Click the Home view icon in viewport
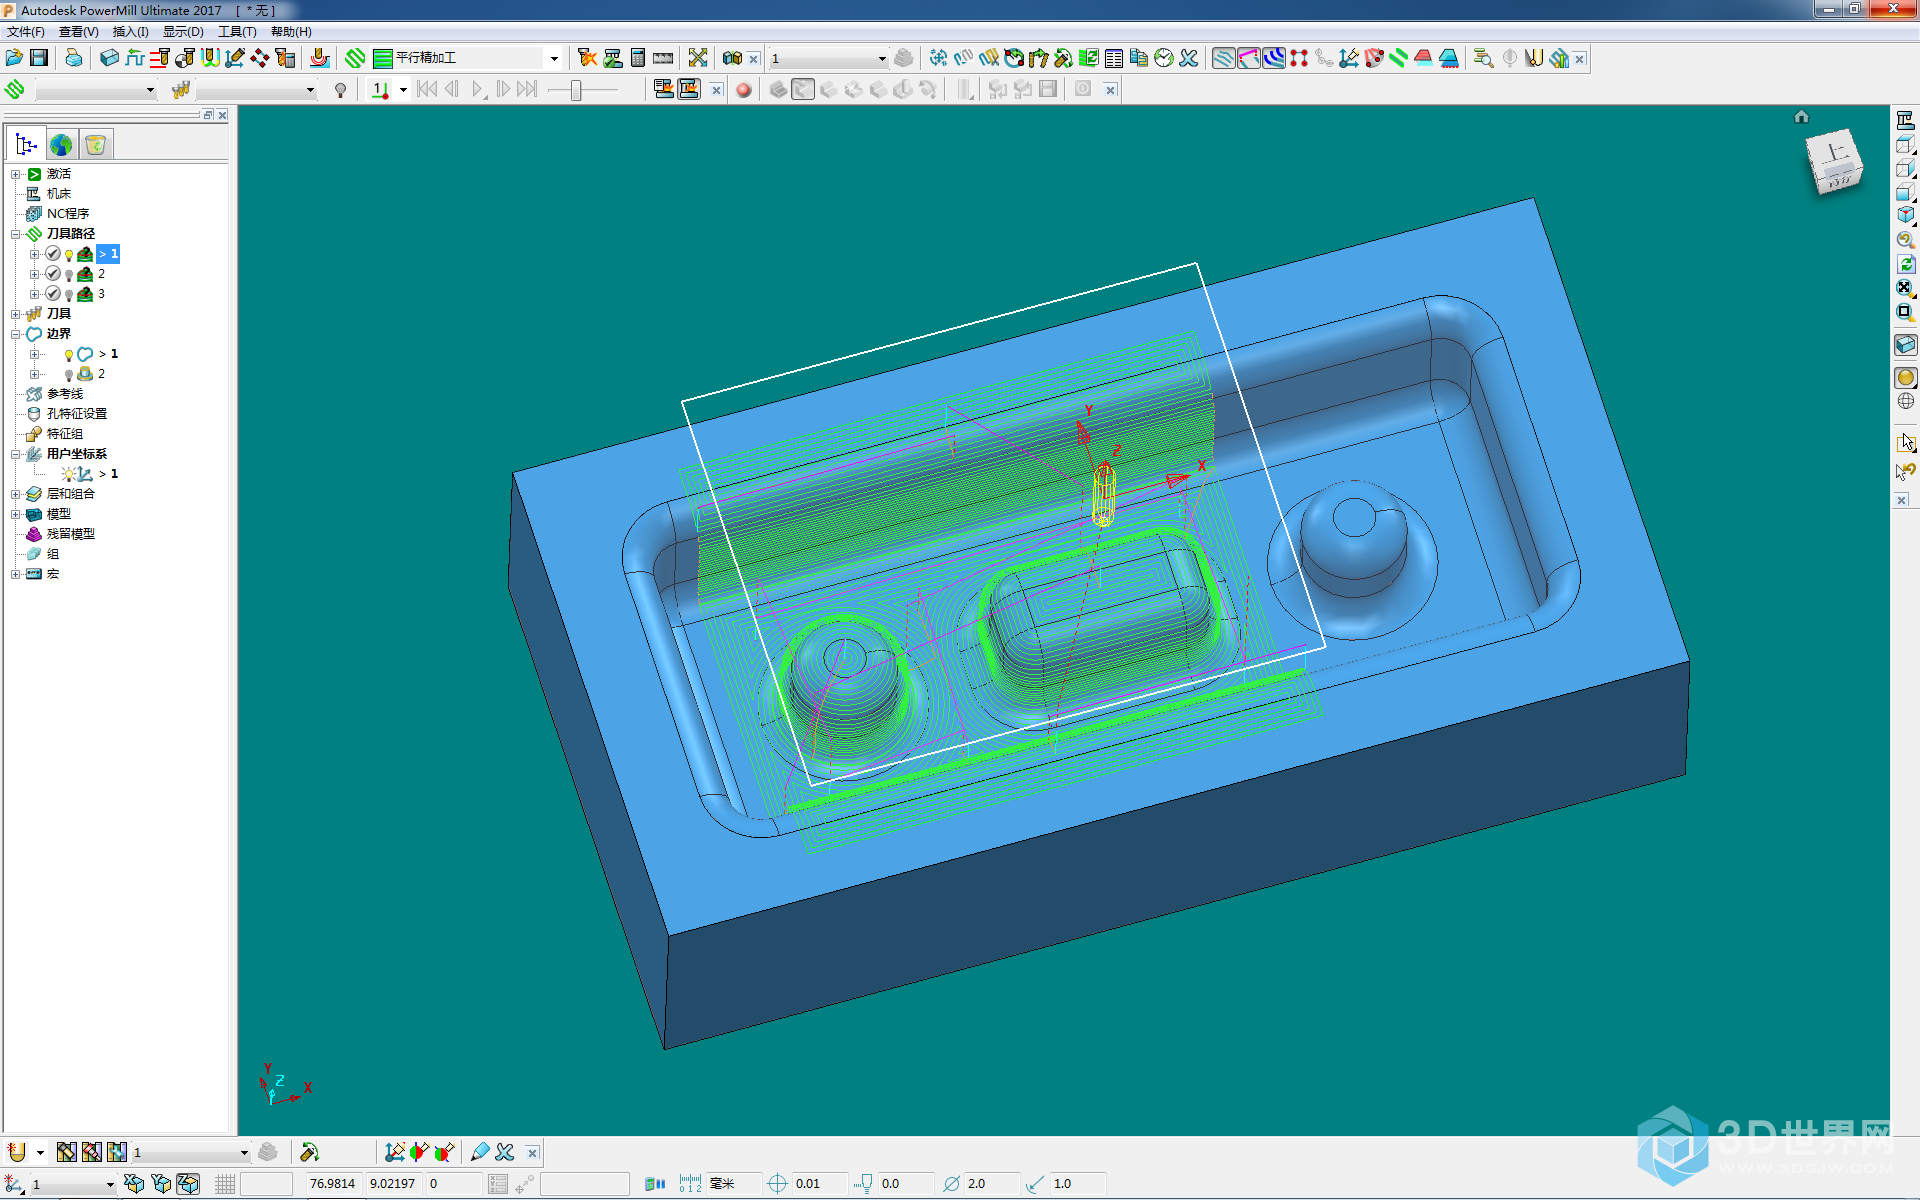1920x1200 pixels. point(1801,117)
